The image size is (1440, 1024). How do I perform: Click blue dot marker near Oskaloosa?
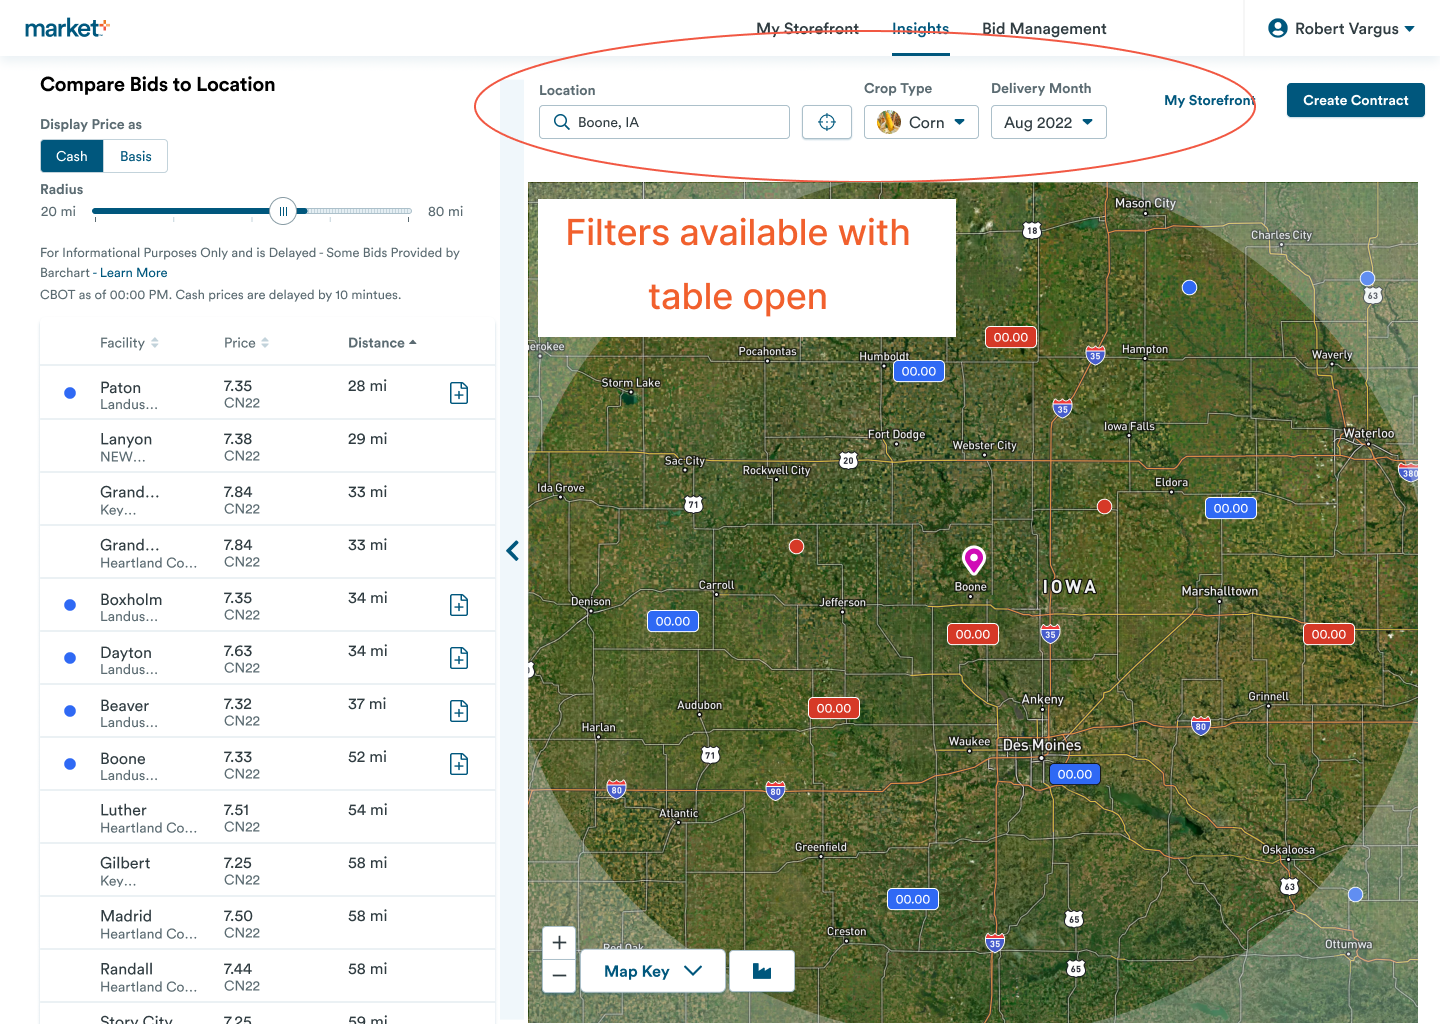pos(1355,894)
